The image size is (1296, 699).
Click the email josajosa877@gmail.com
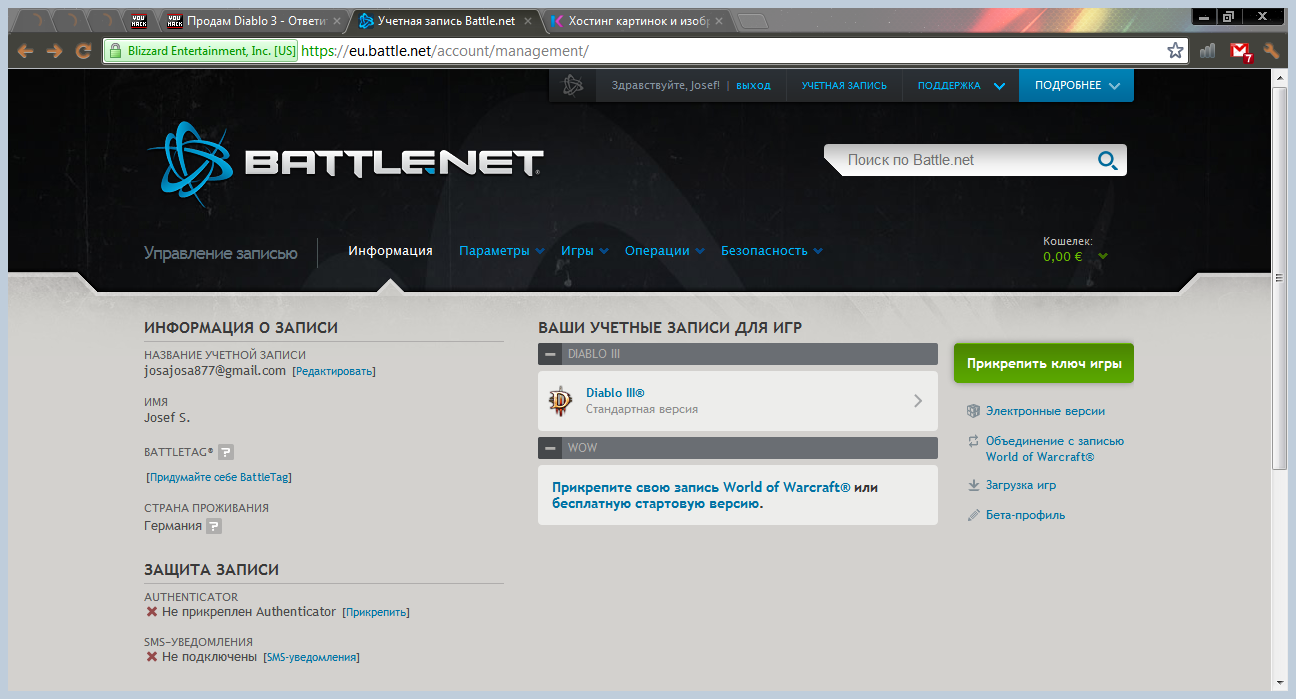click(x=215, y=370)
